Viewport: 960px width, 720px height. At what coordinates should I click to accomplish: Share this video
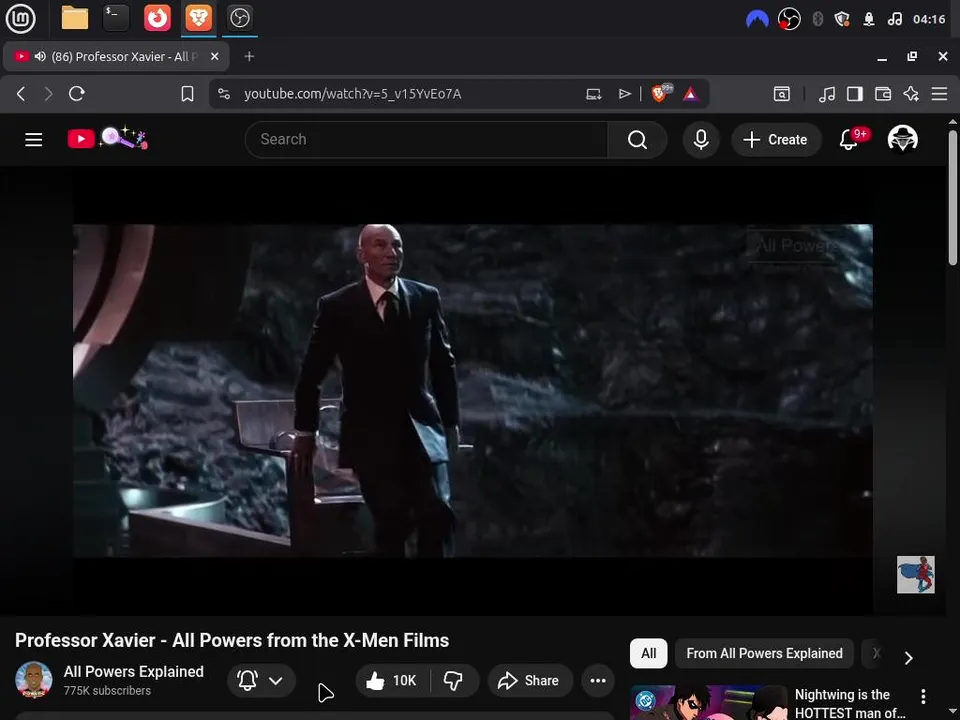pos(530,680)
